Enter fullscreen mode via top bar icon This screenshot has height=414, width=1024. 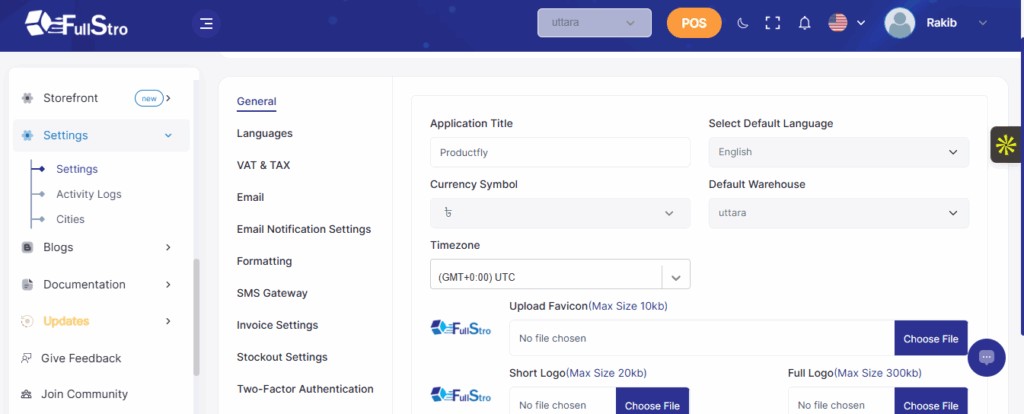772,23
